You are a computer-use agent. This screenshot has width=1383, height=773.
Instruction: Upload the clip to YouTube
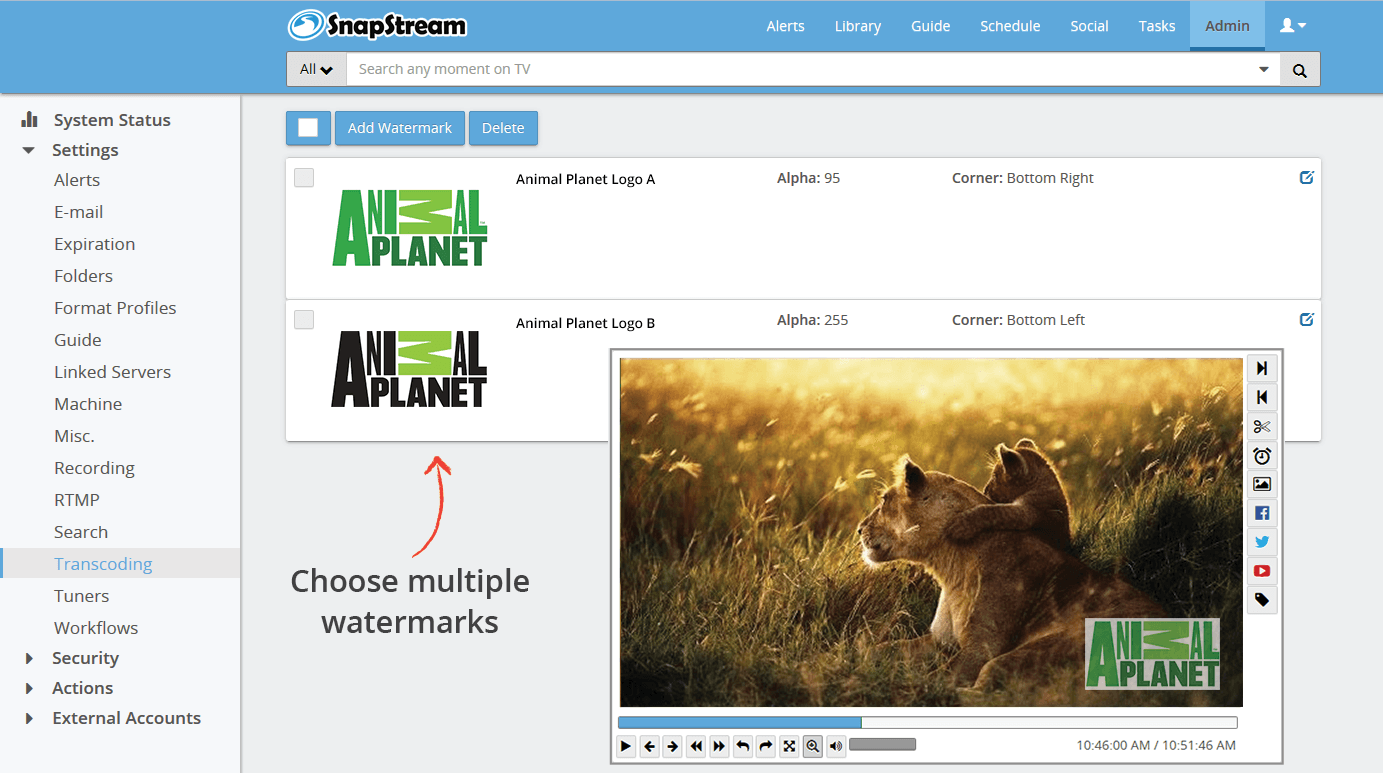pyautogui.click(x=1262, y=571)
